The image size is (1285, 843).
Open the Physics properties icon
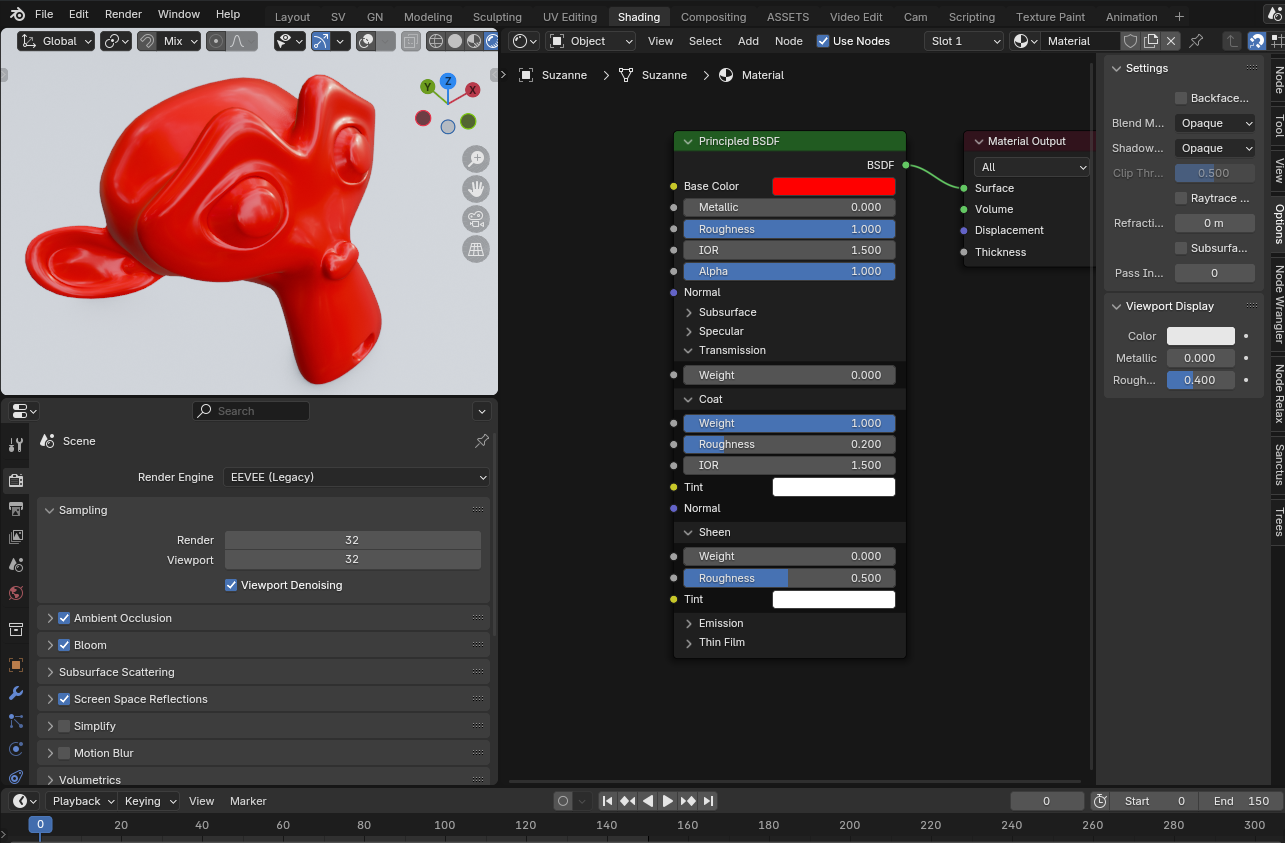[x=15, y=749]
